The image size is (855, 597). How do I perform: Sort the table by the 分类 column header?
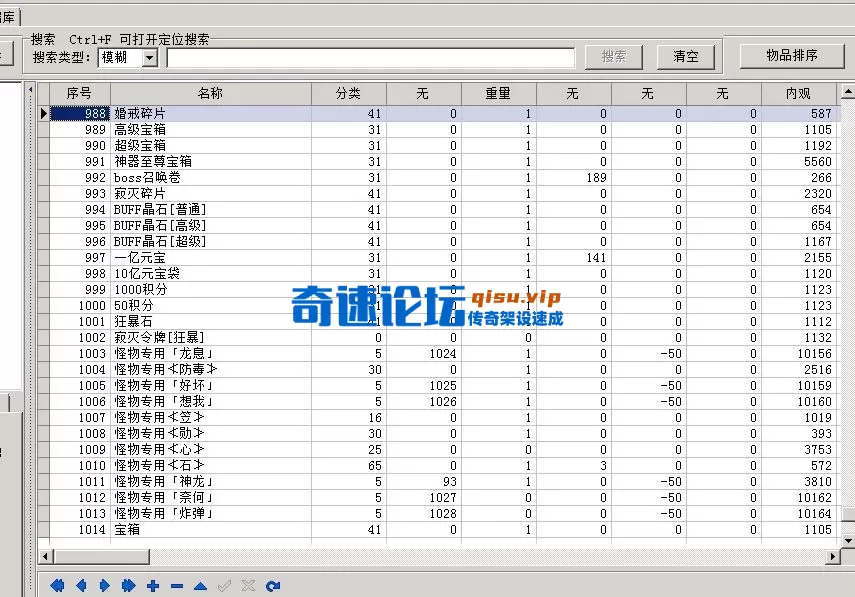click(349, 93)
